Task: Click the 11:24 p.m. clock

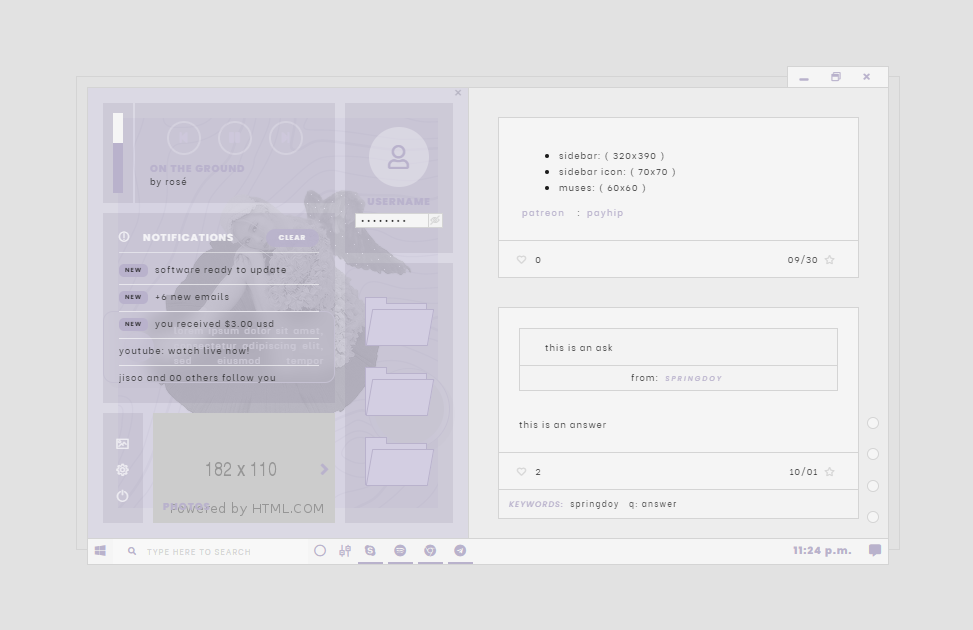Action: click(x=822, y=551)
